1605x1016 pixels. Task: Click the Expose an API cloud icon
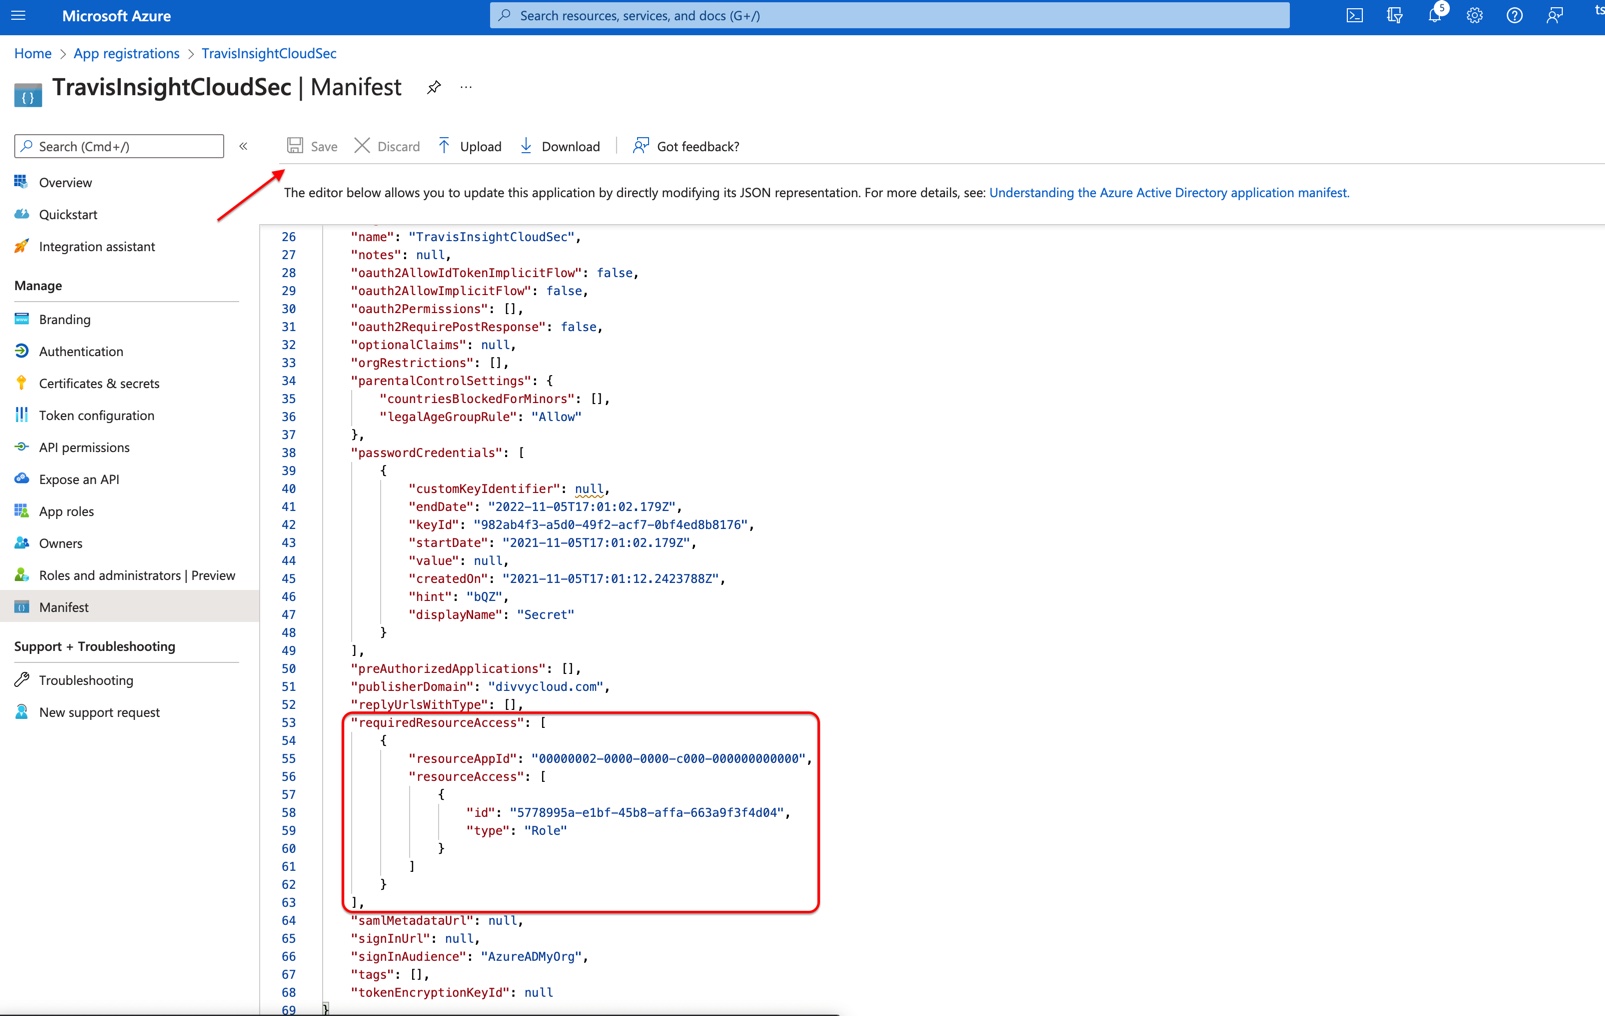coord(21,479)
